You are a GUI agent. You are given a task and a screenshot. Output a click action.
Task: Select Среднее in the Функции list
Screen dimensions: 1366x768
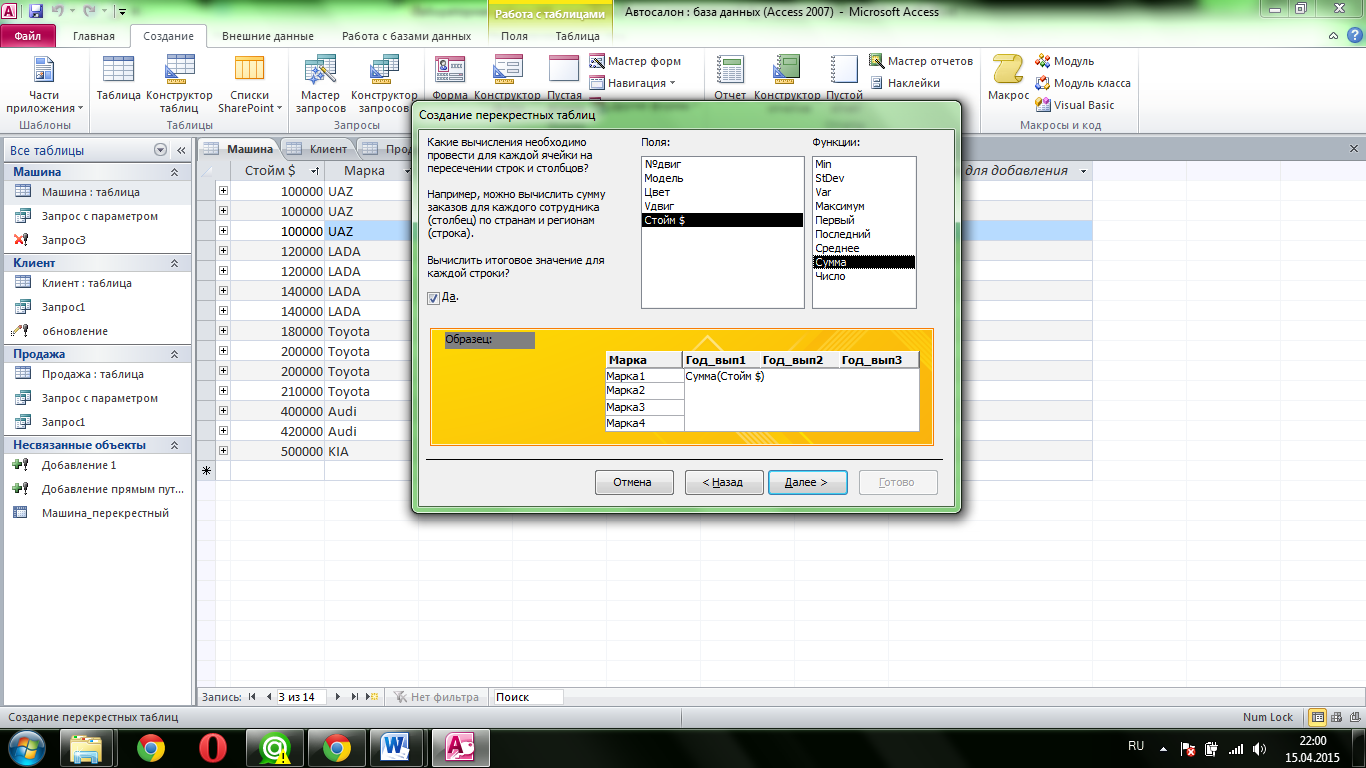click(x=864, y=248)
